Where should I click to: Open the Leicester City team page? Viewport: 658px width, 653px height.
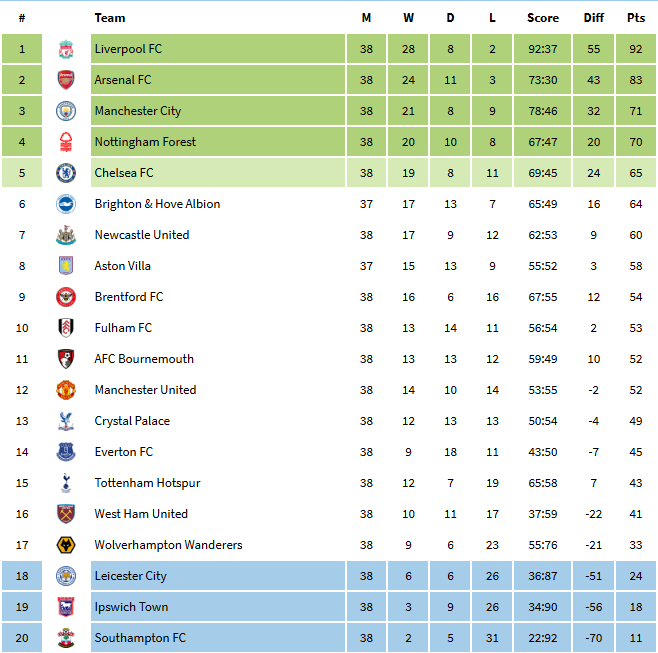(x=131, y=576)
